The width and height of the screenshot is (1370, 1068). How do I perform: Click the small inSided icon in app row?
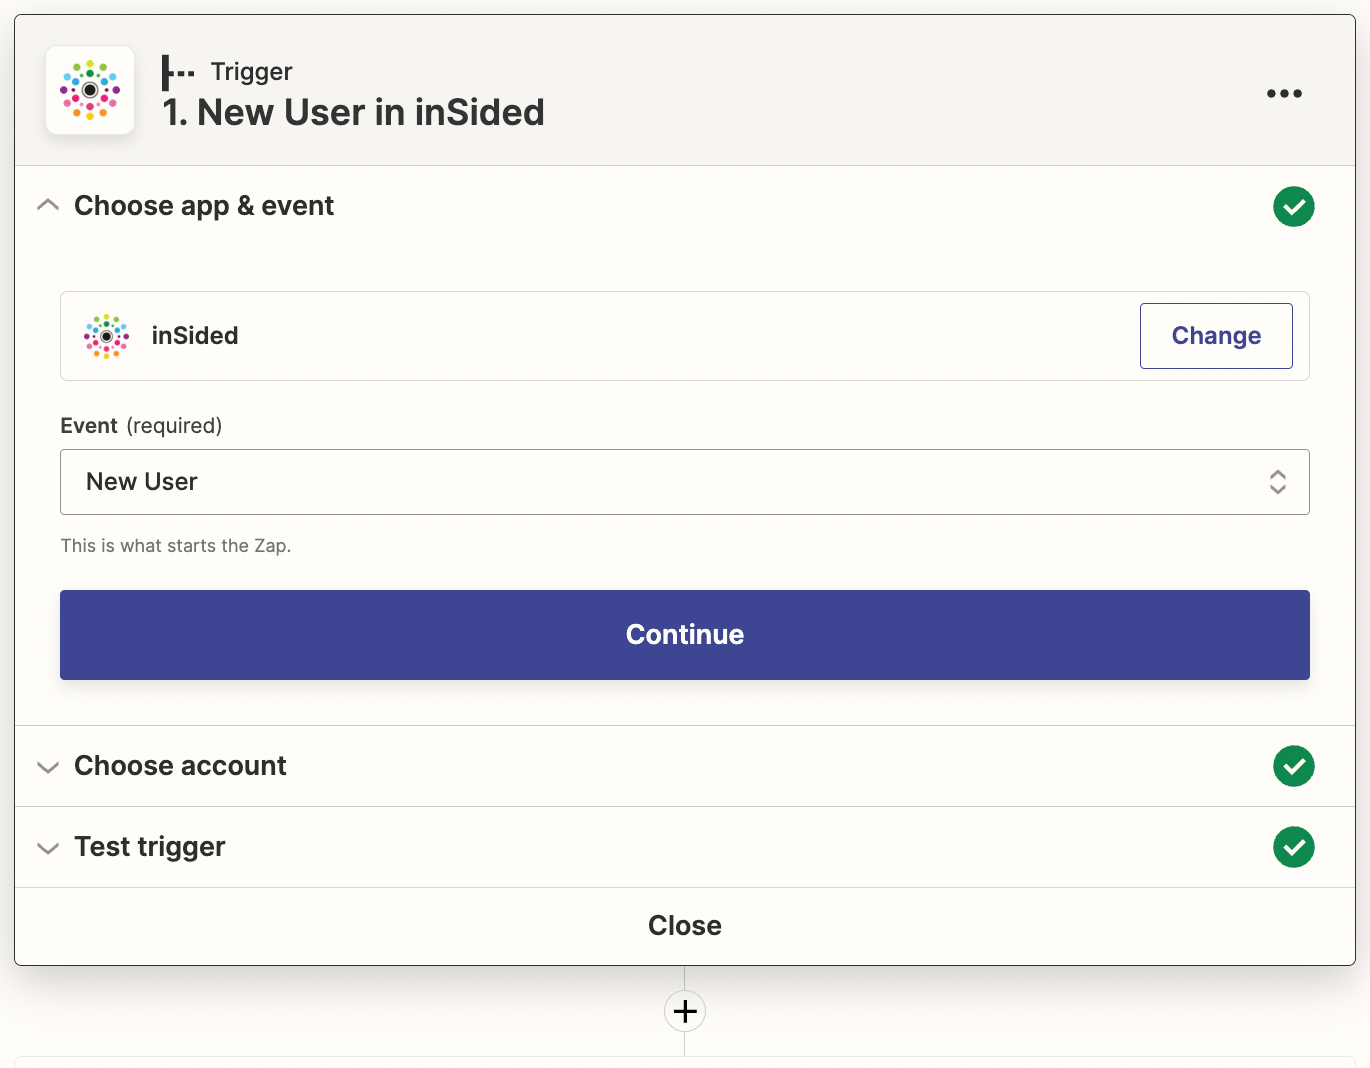click(x=106, y=336)
